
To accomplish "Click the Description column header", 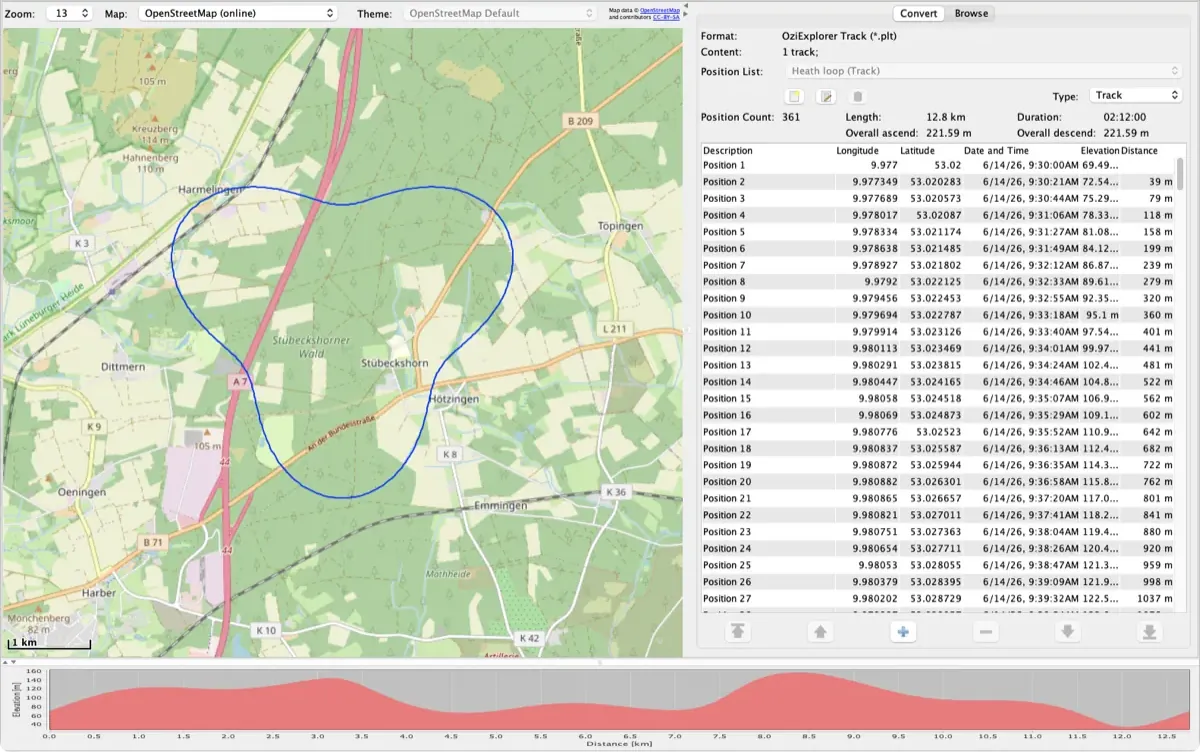I will click(767, 151).
